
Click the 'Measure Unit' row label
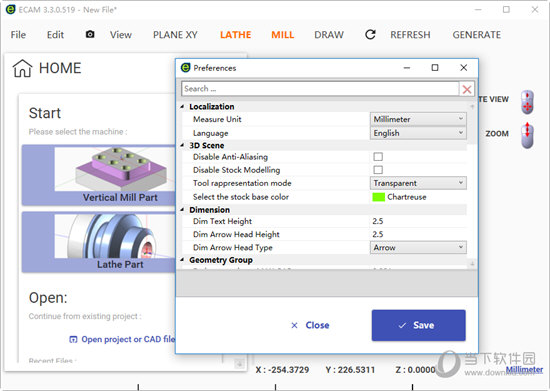pos(217,119)
